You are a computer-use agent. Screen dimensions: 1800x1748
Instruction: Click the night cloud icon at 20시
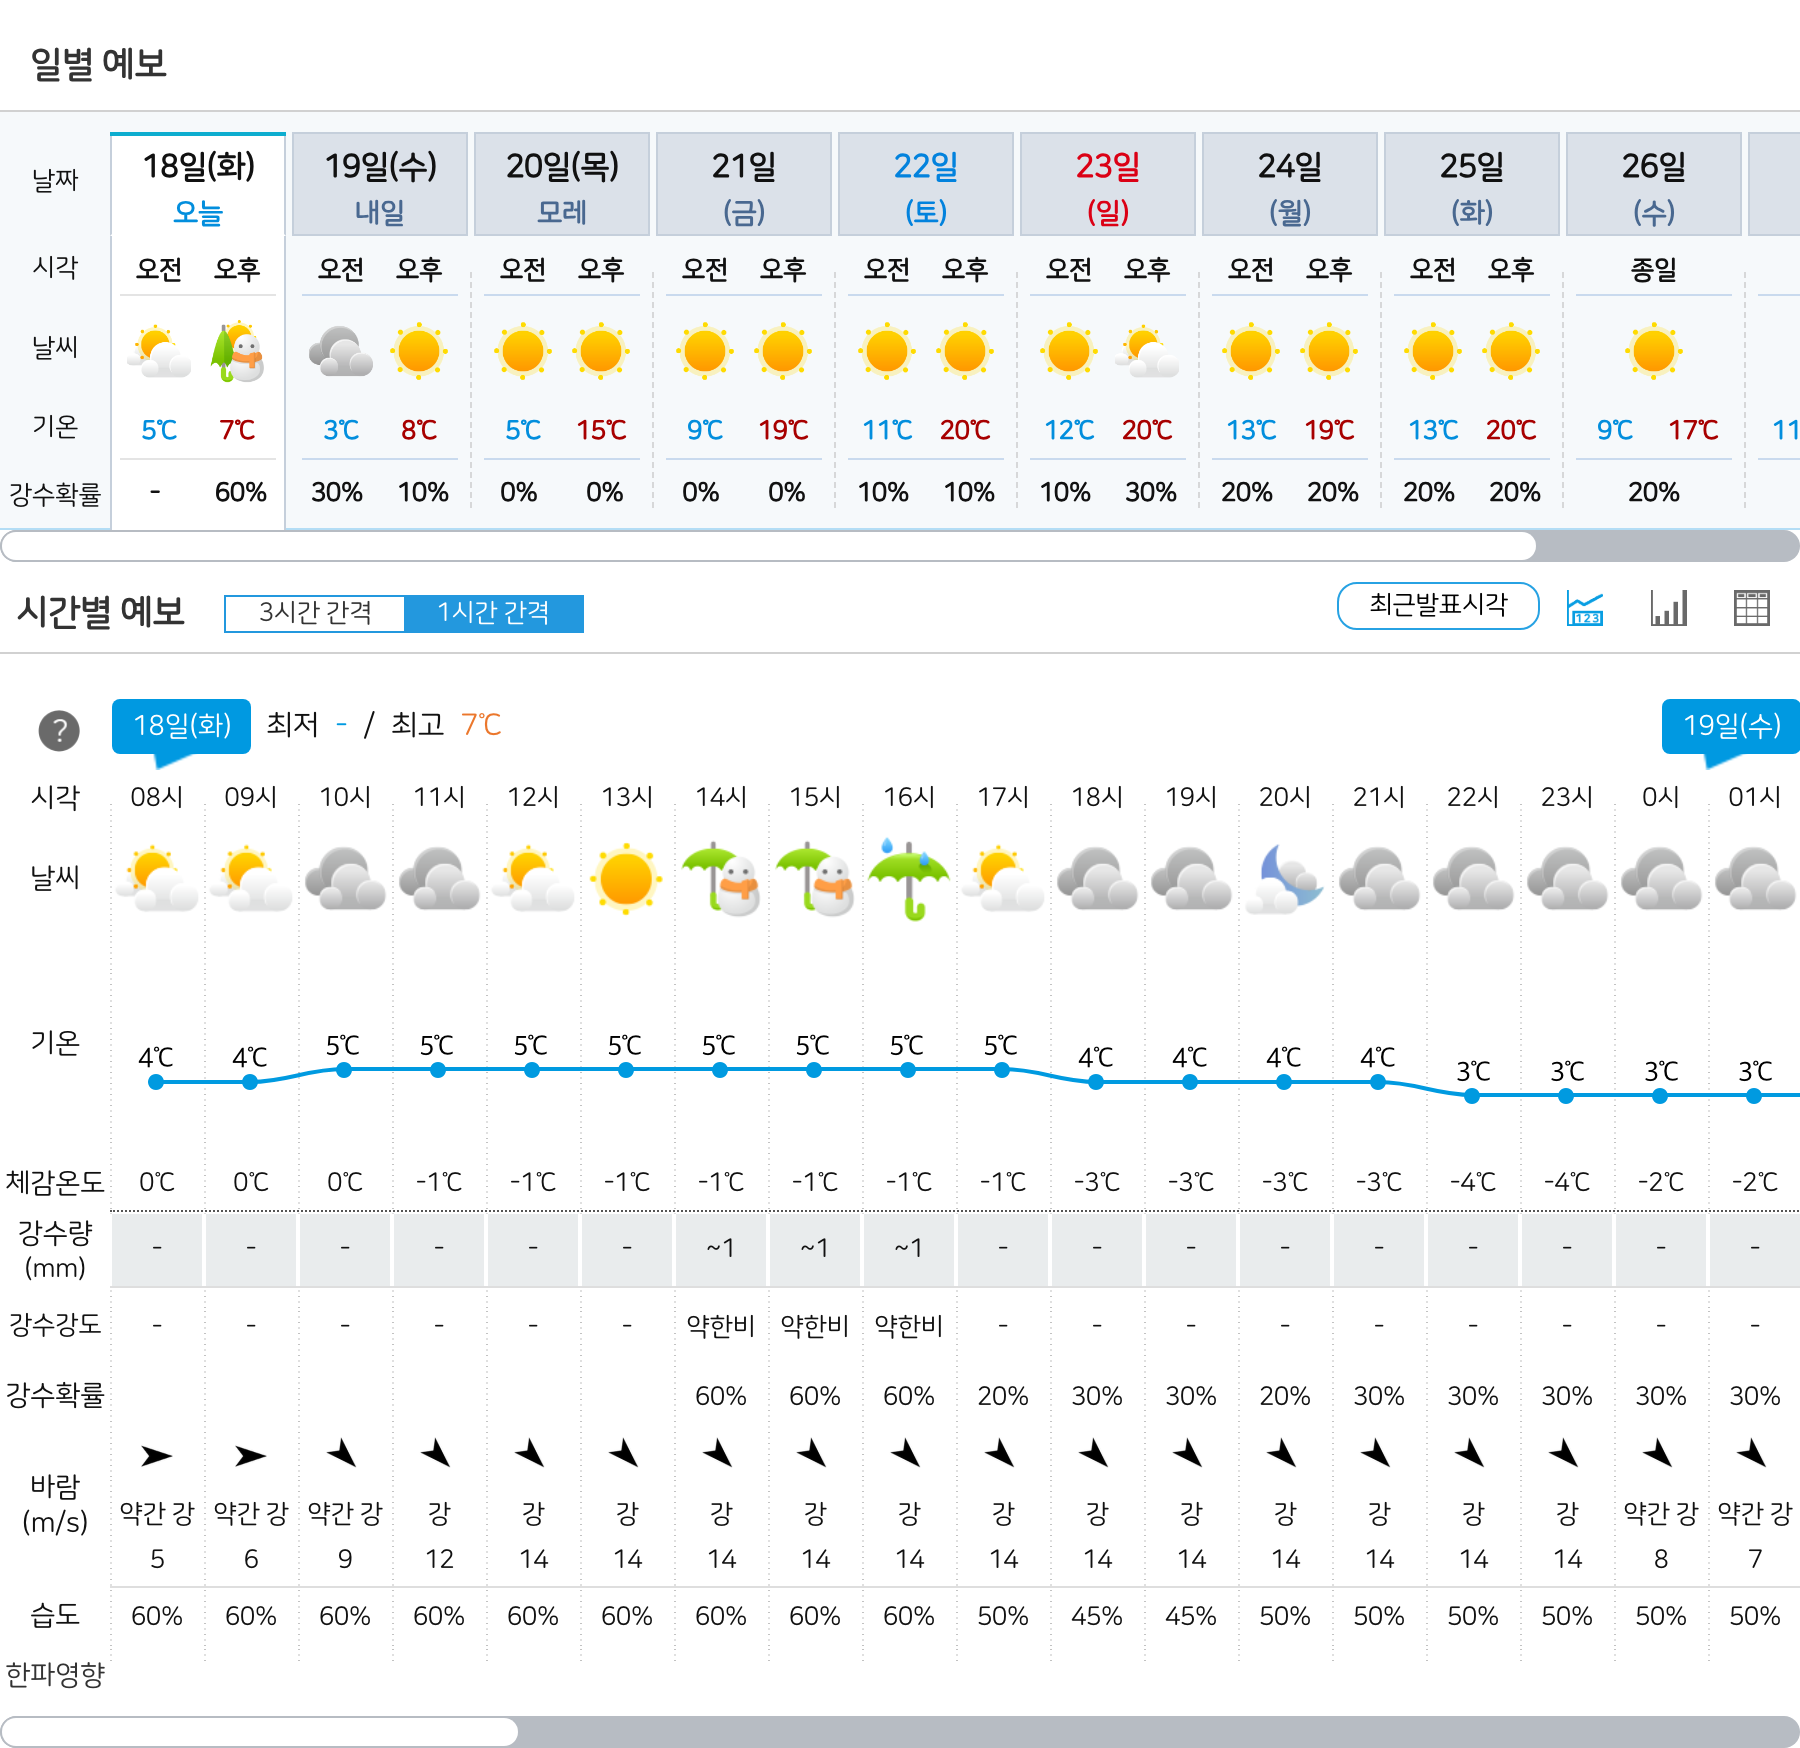click(1284, 880)
